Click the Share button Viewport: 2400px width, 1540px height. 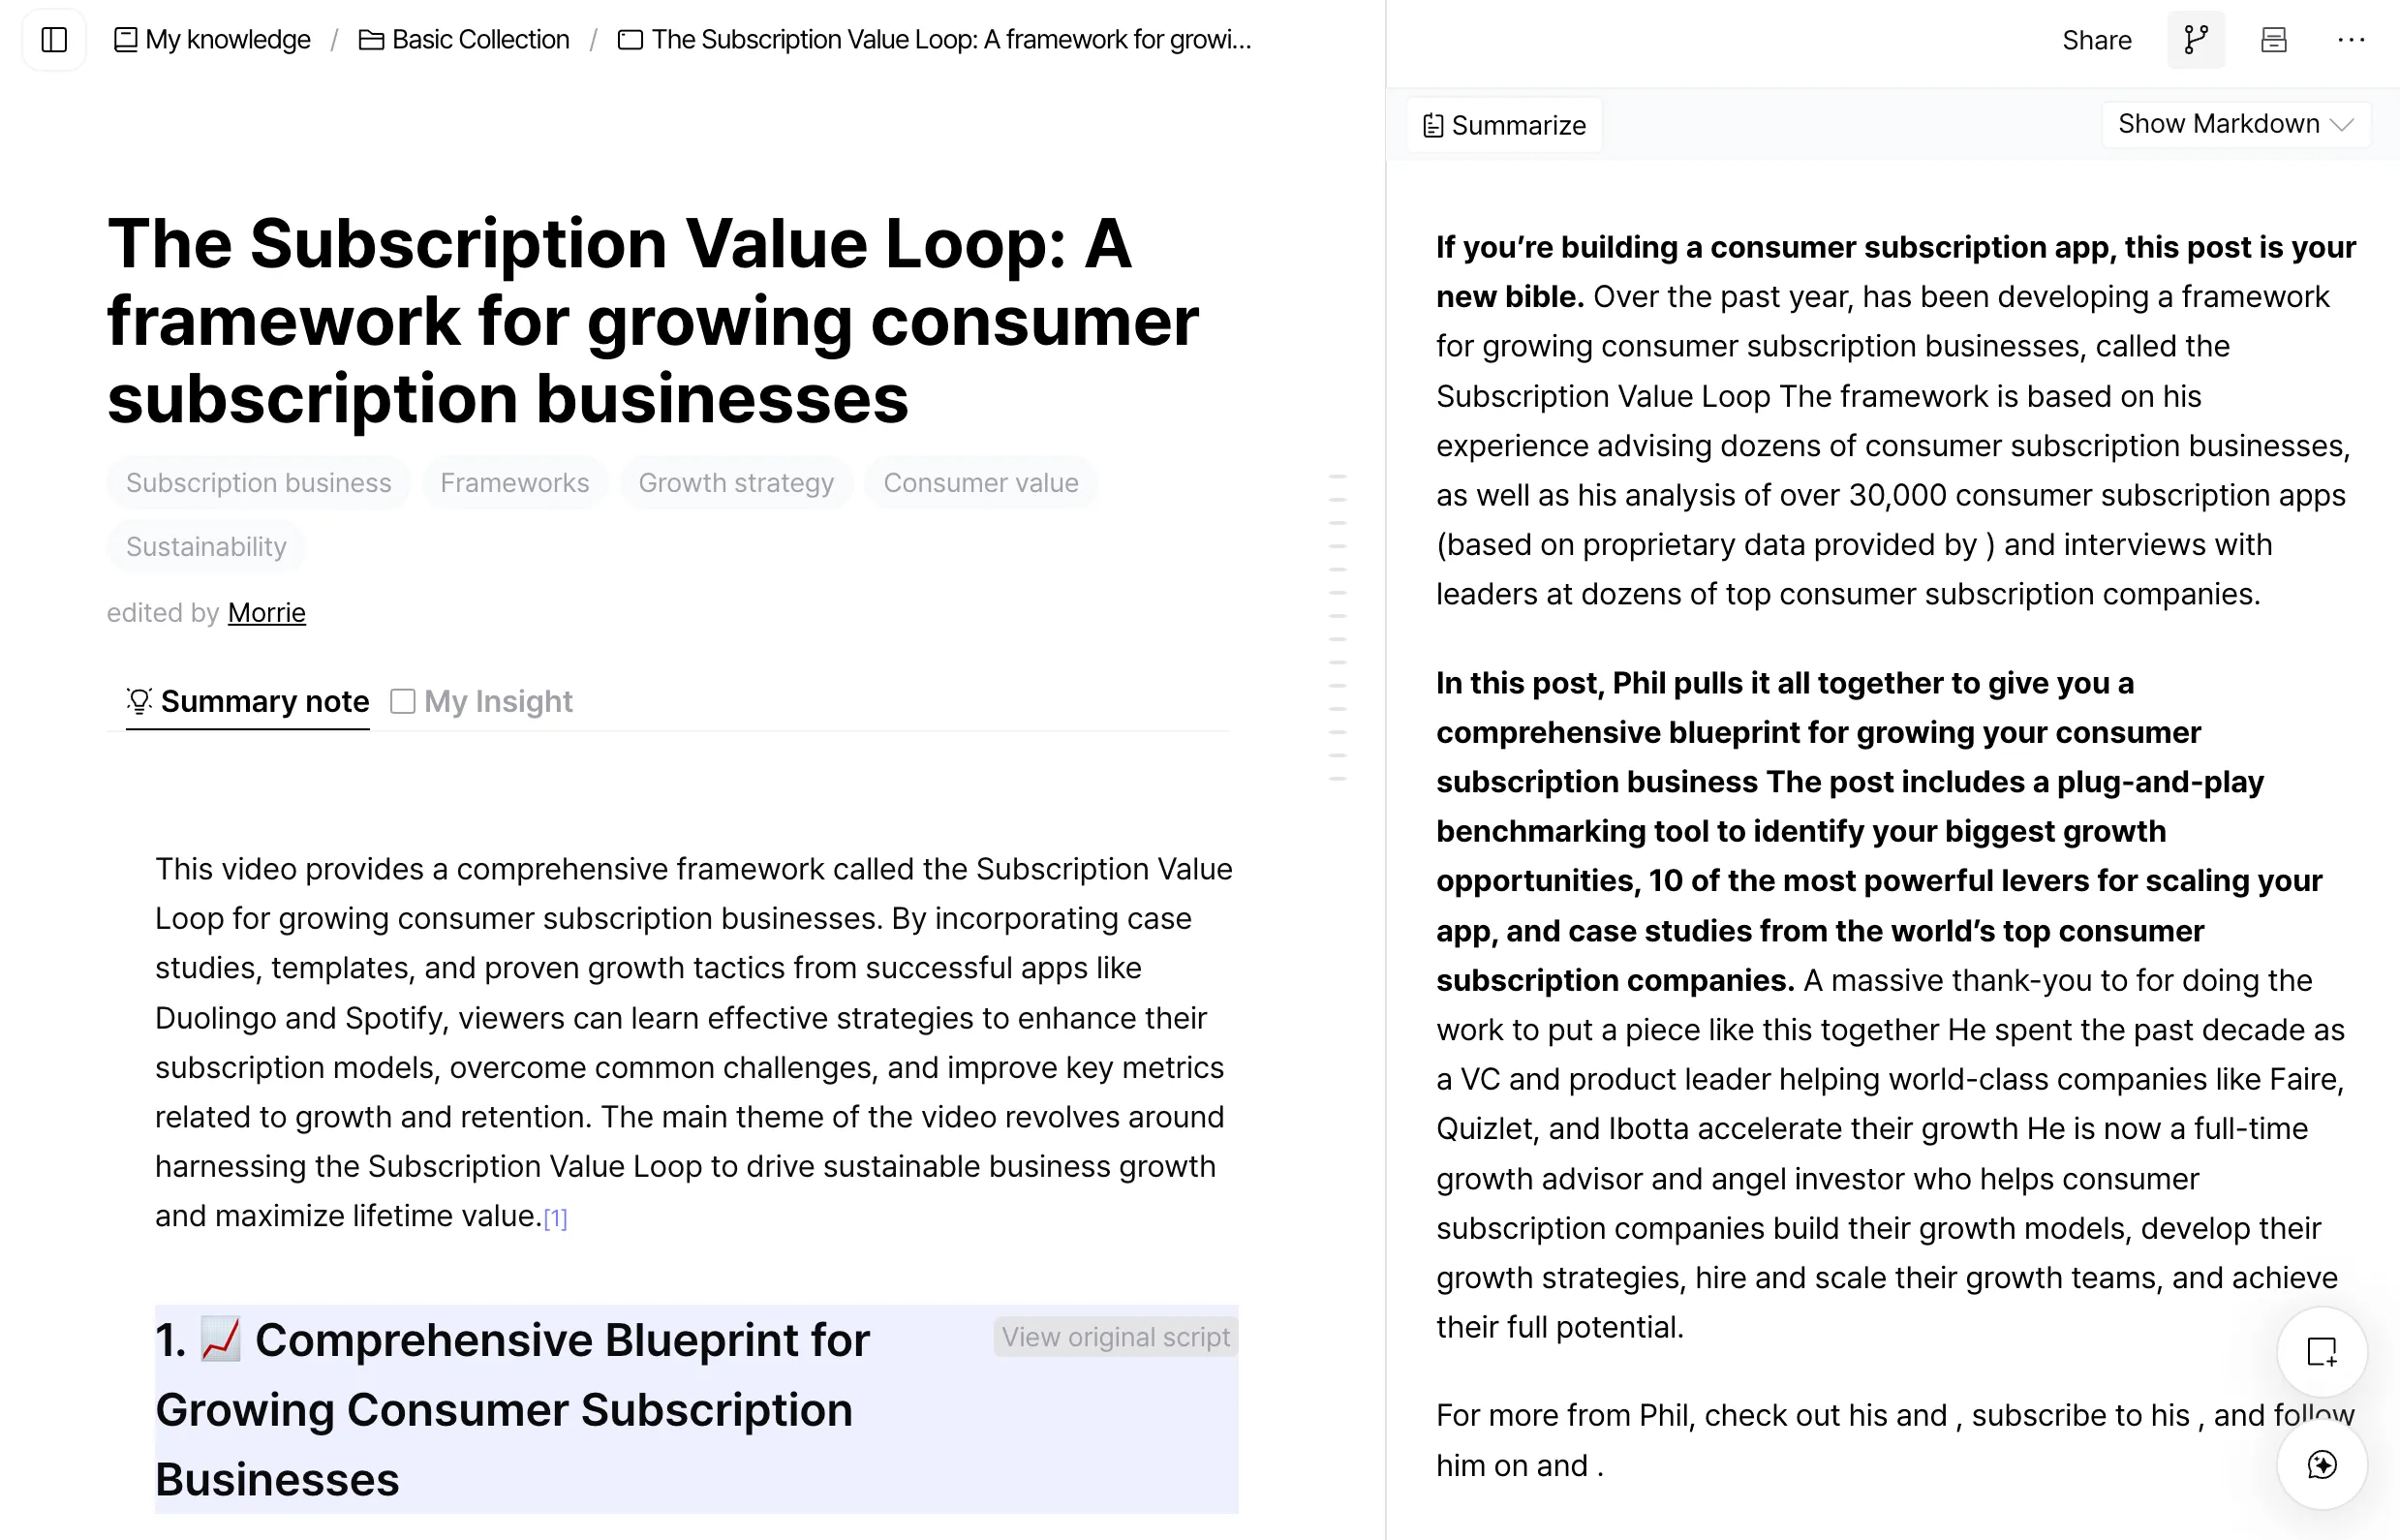pos(2096,40)
